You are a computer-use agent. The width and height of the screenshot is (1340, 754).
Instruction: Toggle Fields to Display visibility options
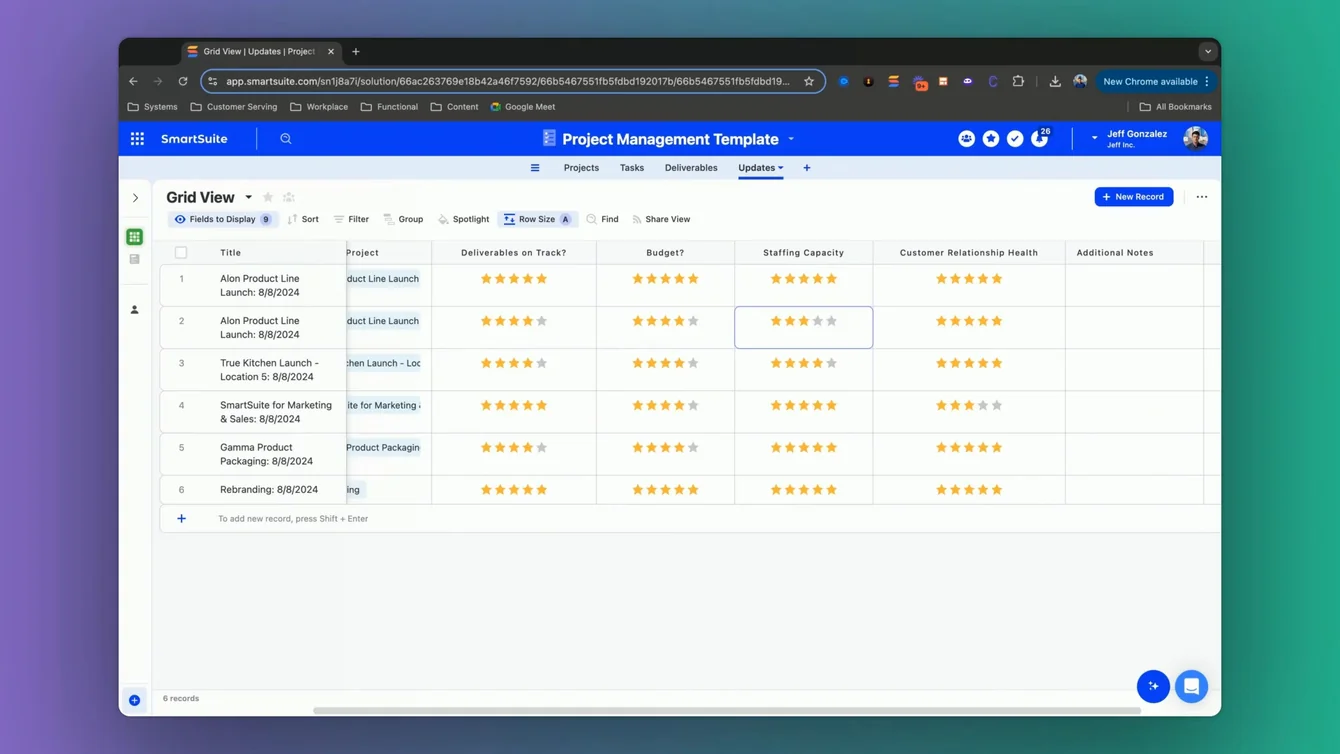coord(222,219)
